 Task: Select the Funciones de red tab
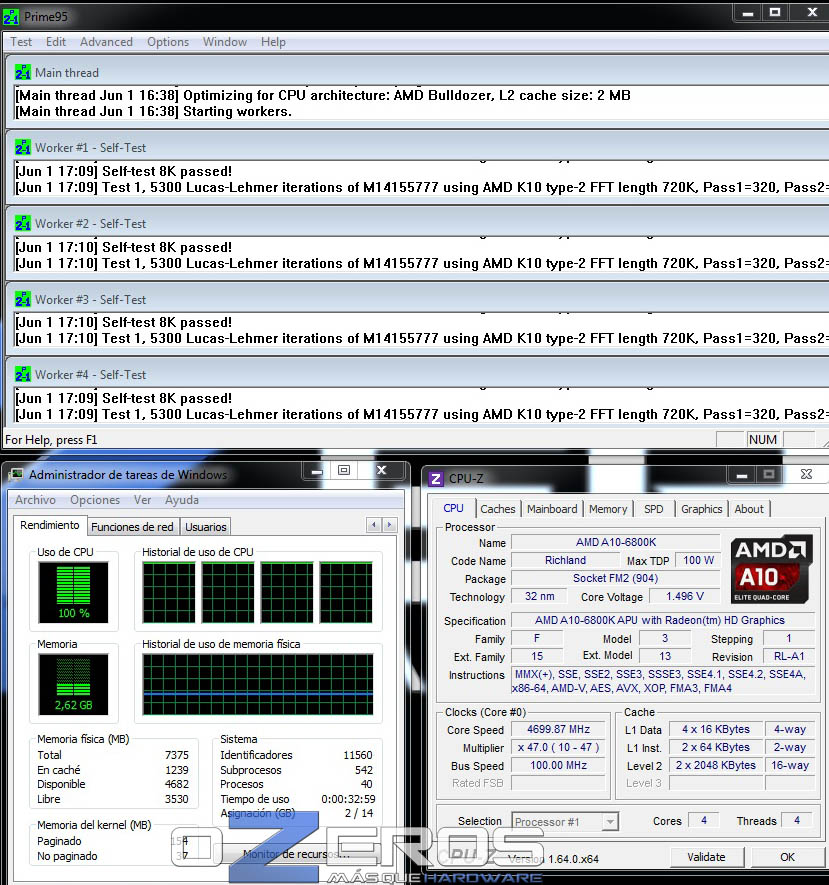coord(132,527)
